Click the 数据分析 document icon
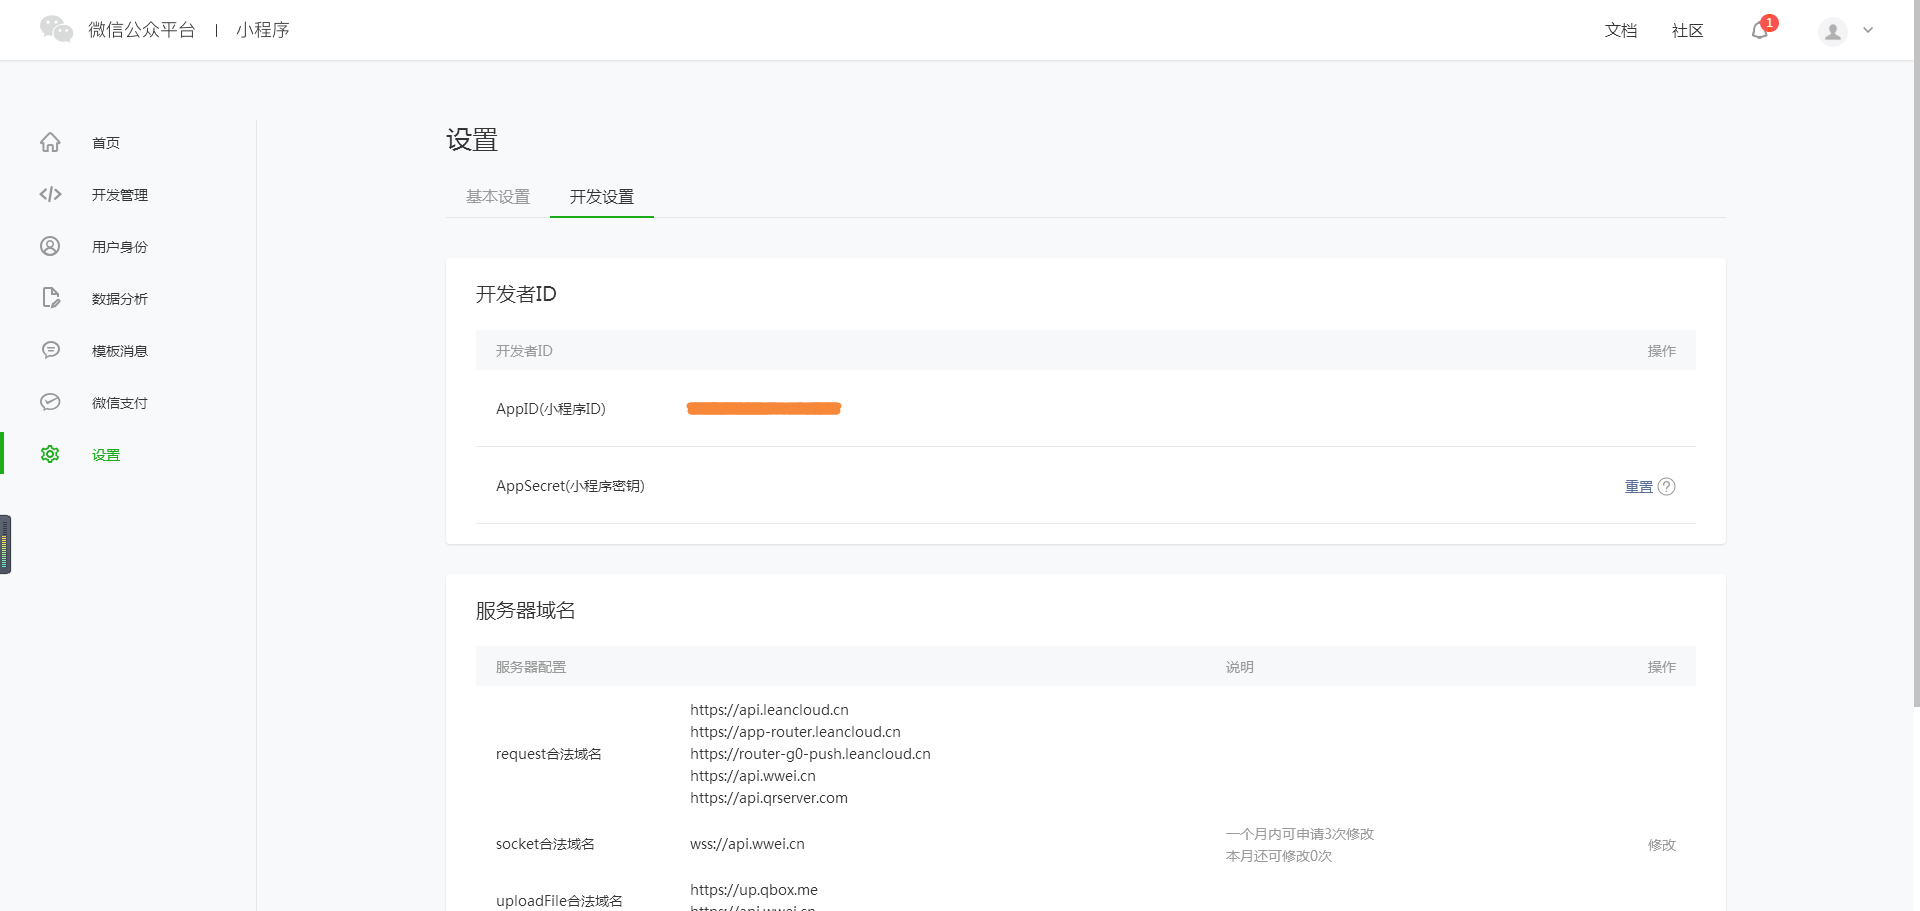The height and width of the screenshot is (911, 1920). (x=51, y=298)
